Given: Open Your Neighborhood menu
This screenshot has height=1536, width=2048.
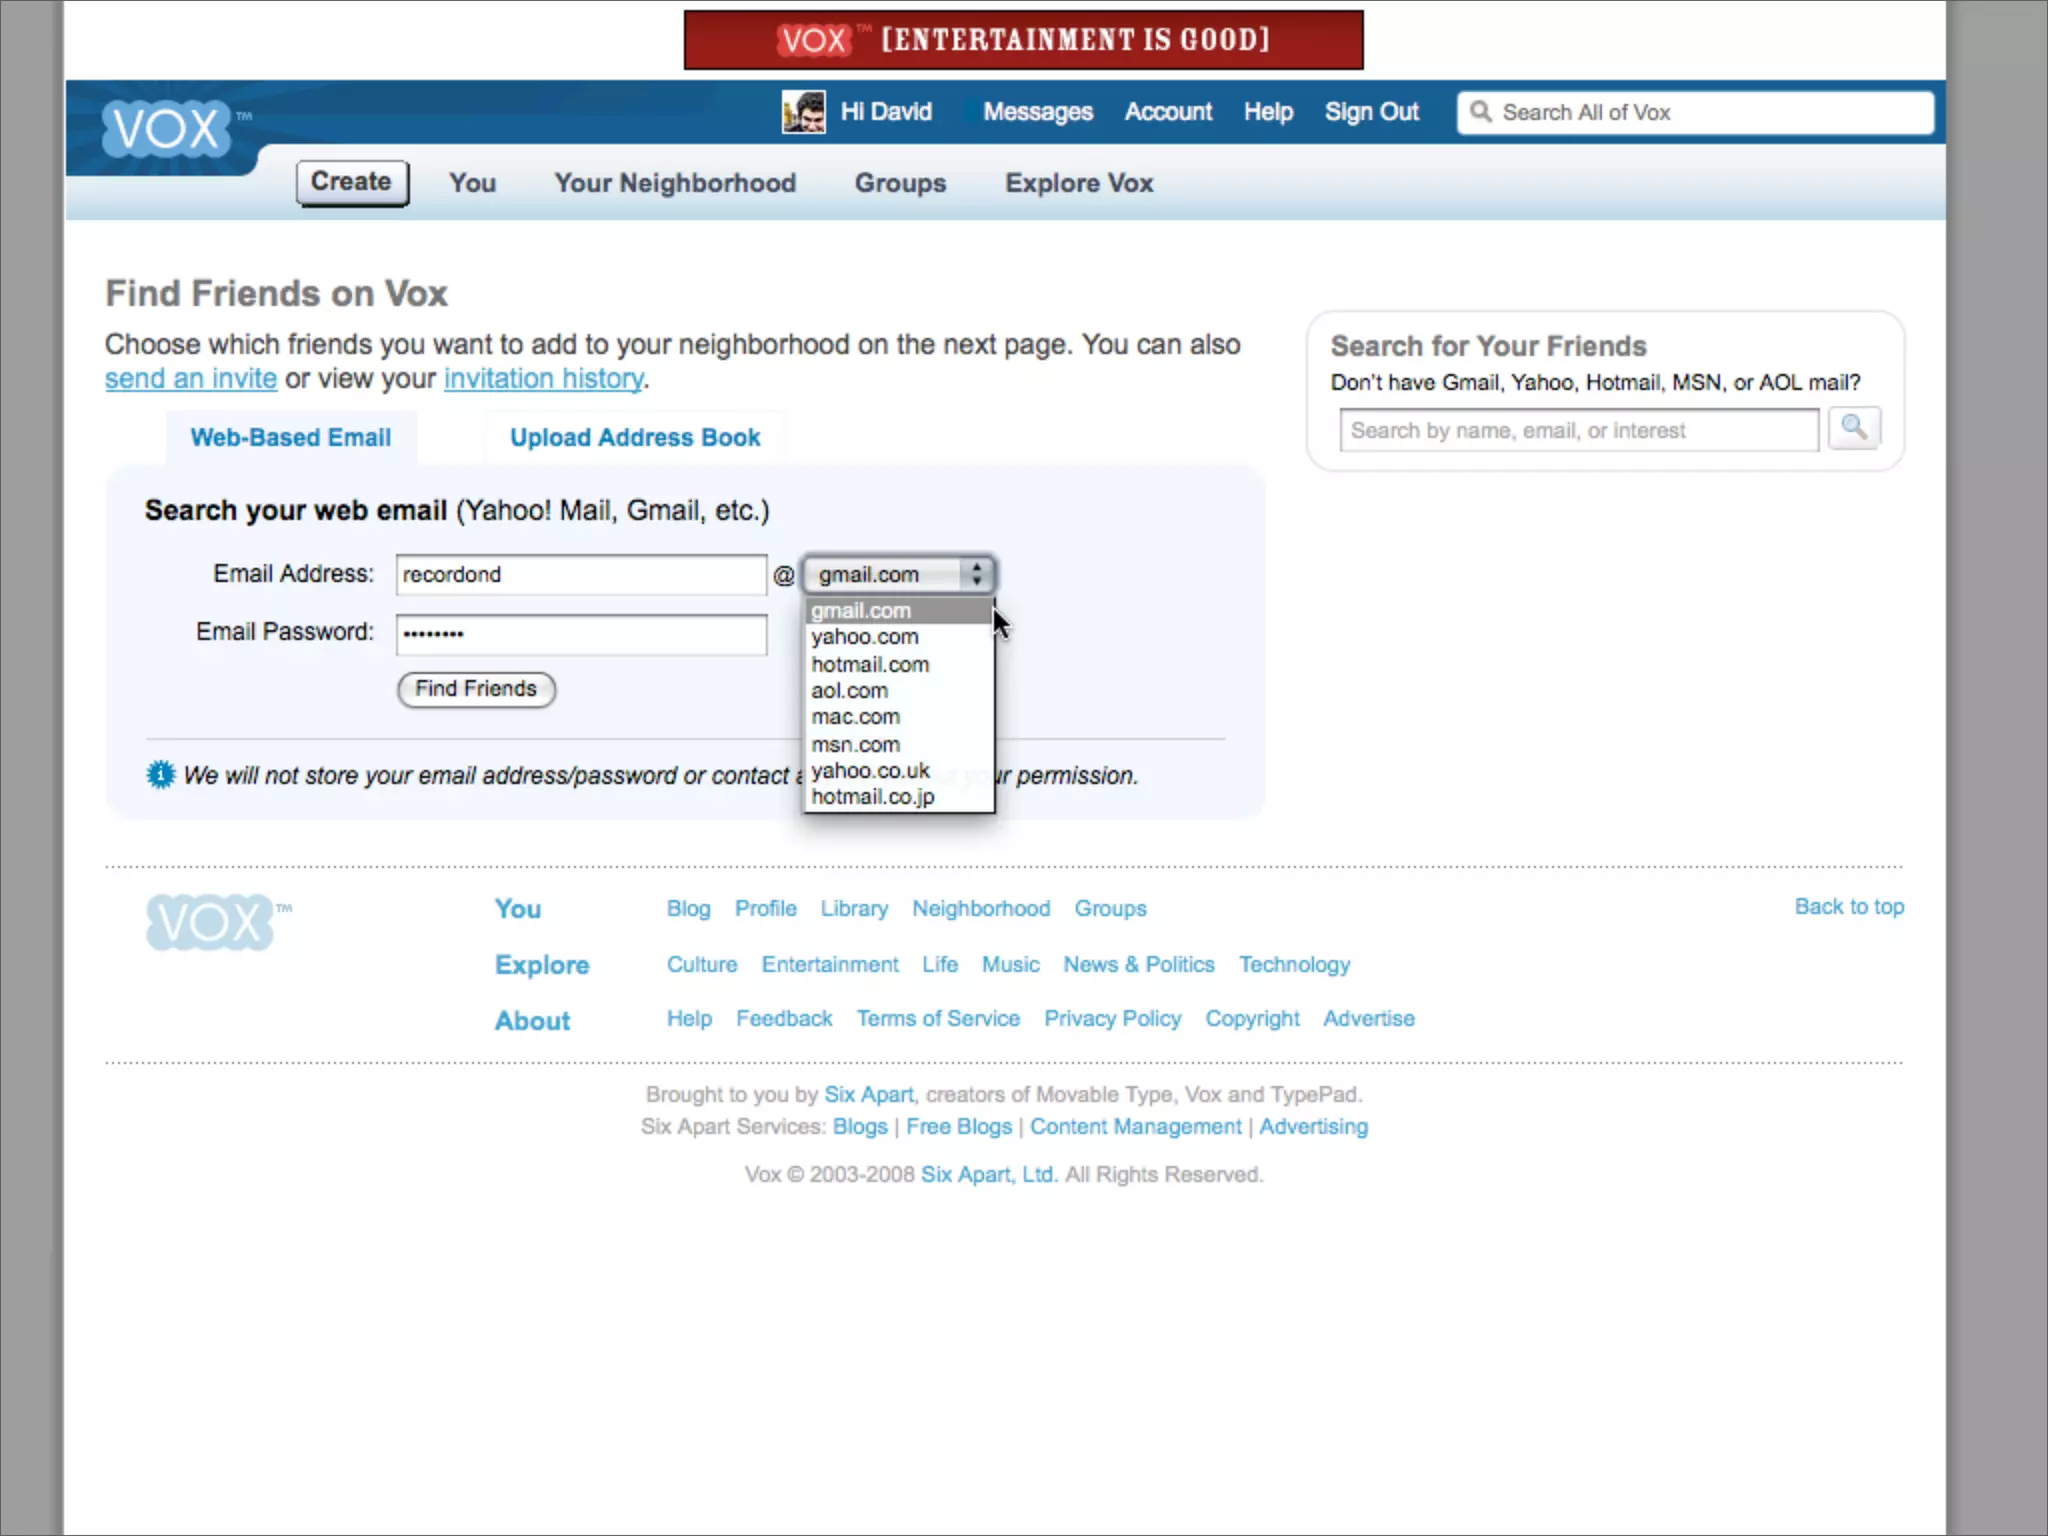Looking at the screenshot, I should click(675, 183).
